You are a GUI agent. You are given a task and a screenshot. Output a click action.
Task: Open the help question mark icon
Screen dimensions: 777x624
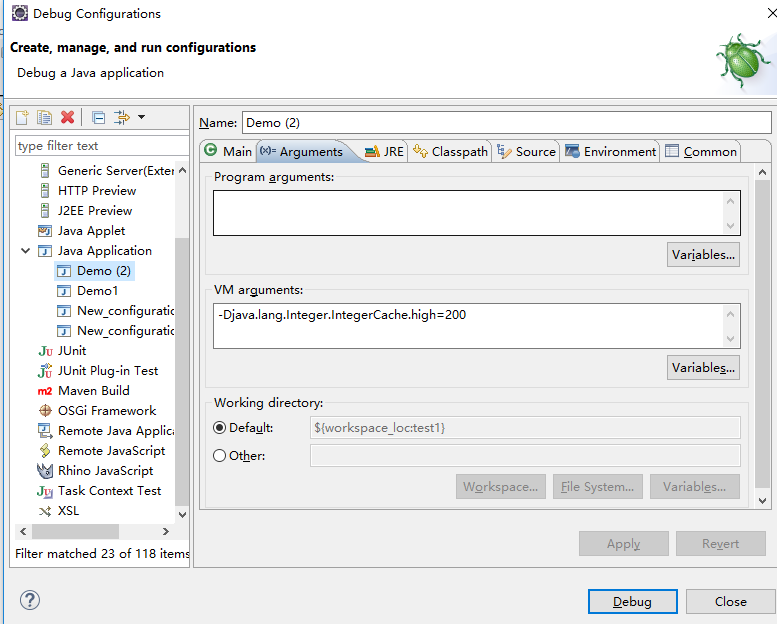click(x=30, y=600)
